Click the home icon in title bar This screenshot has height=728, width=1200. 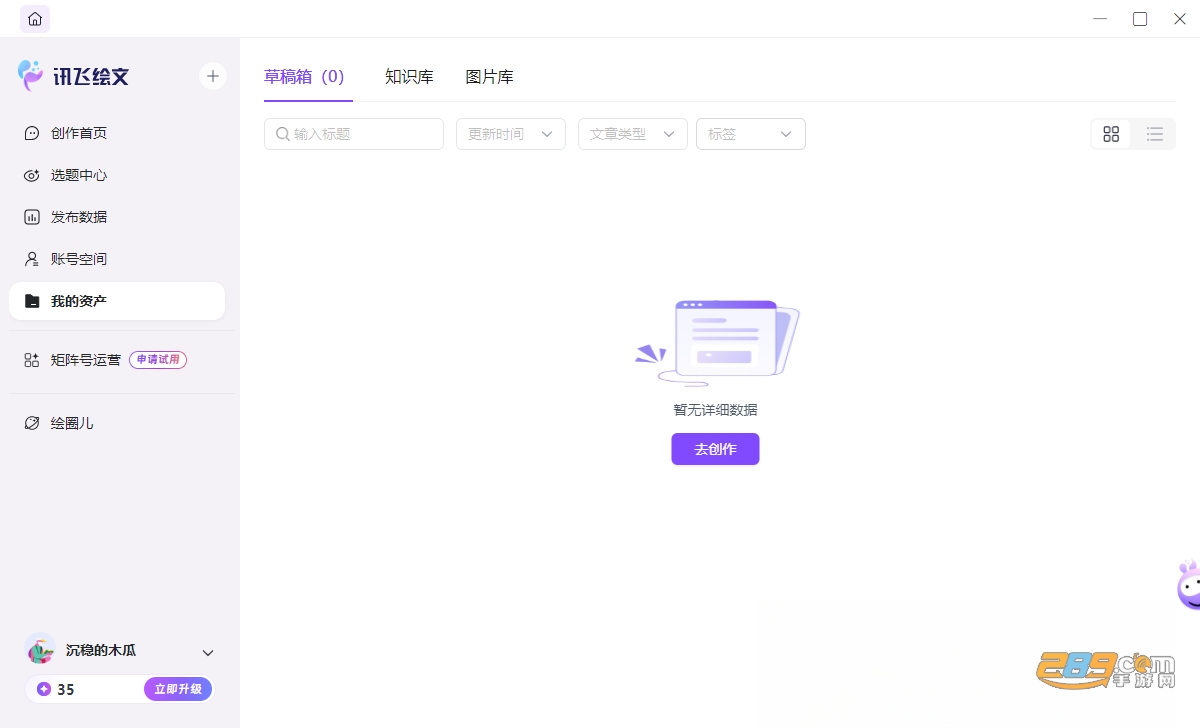[x=35, y=19]
